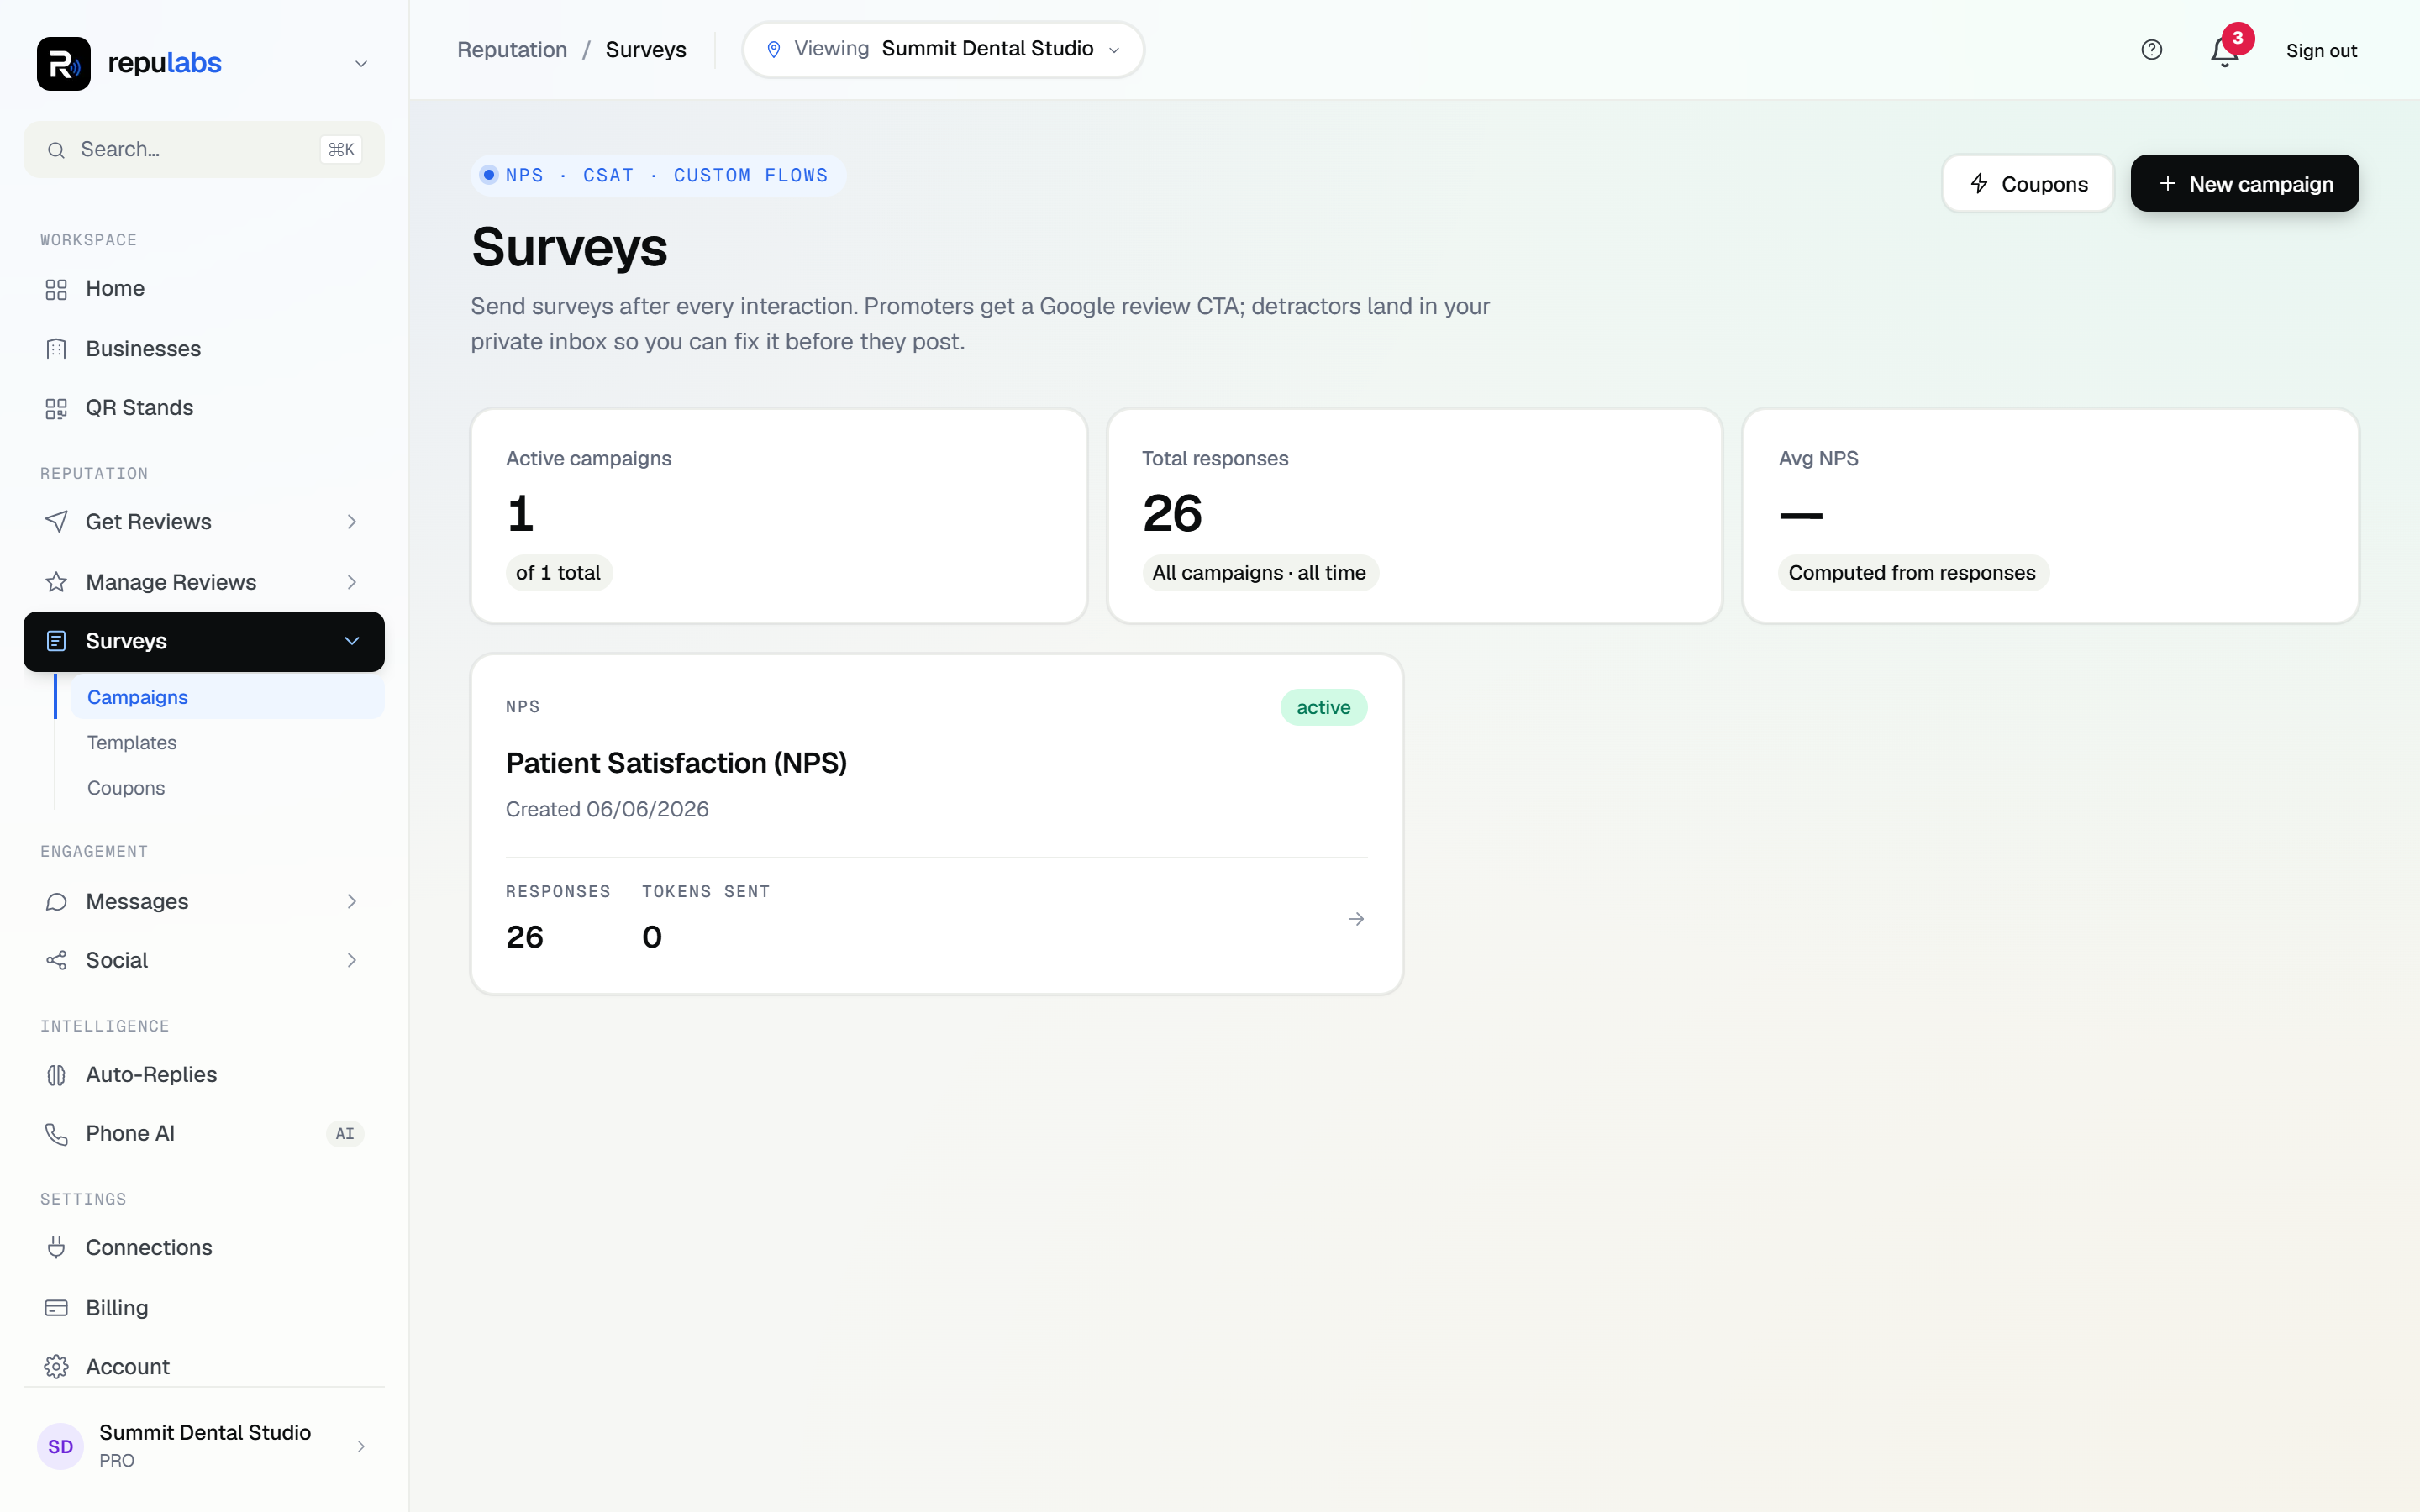Click the Get Reviews paper-plane icon
Screen dimensions: 2420x1512
click(x=56, y=522)
